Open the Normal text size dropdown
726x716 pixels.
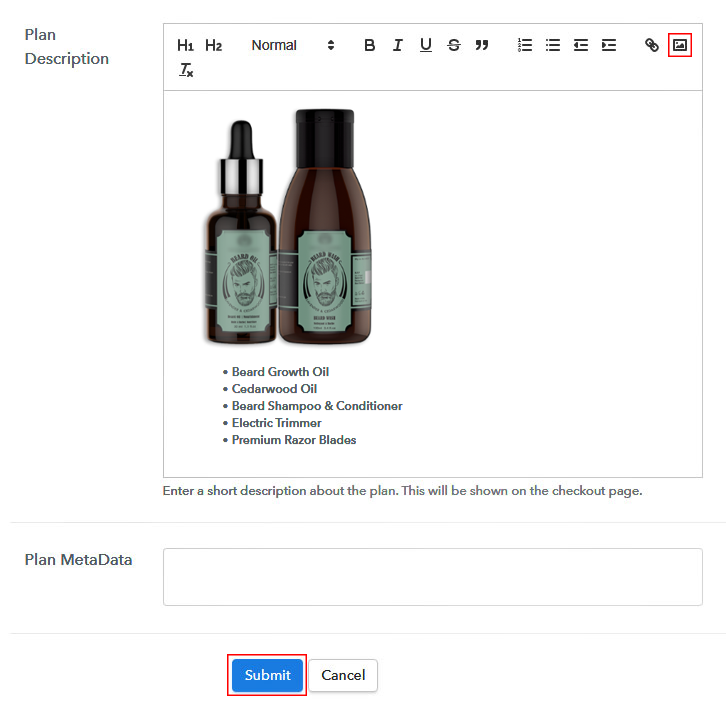click(292, 45)
